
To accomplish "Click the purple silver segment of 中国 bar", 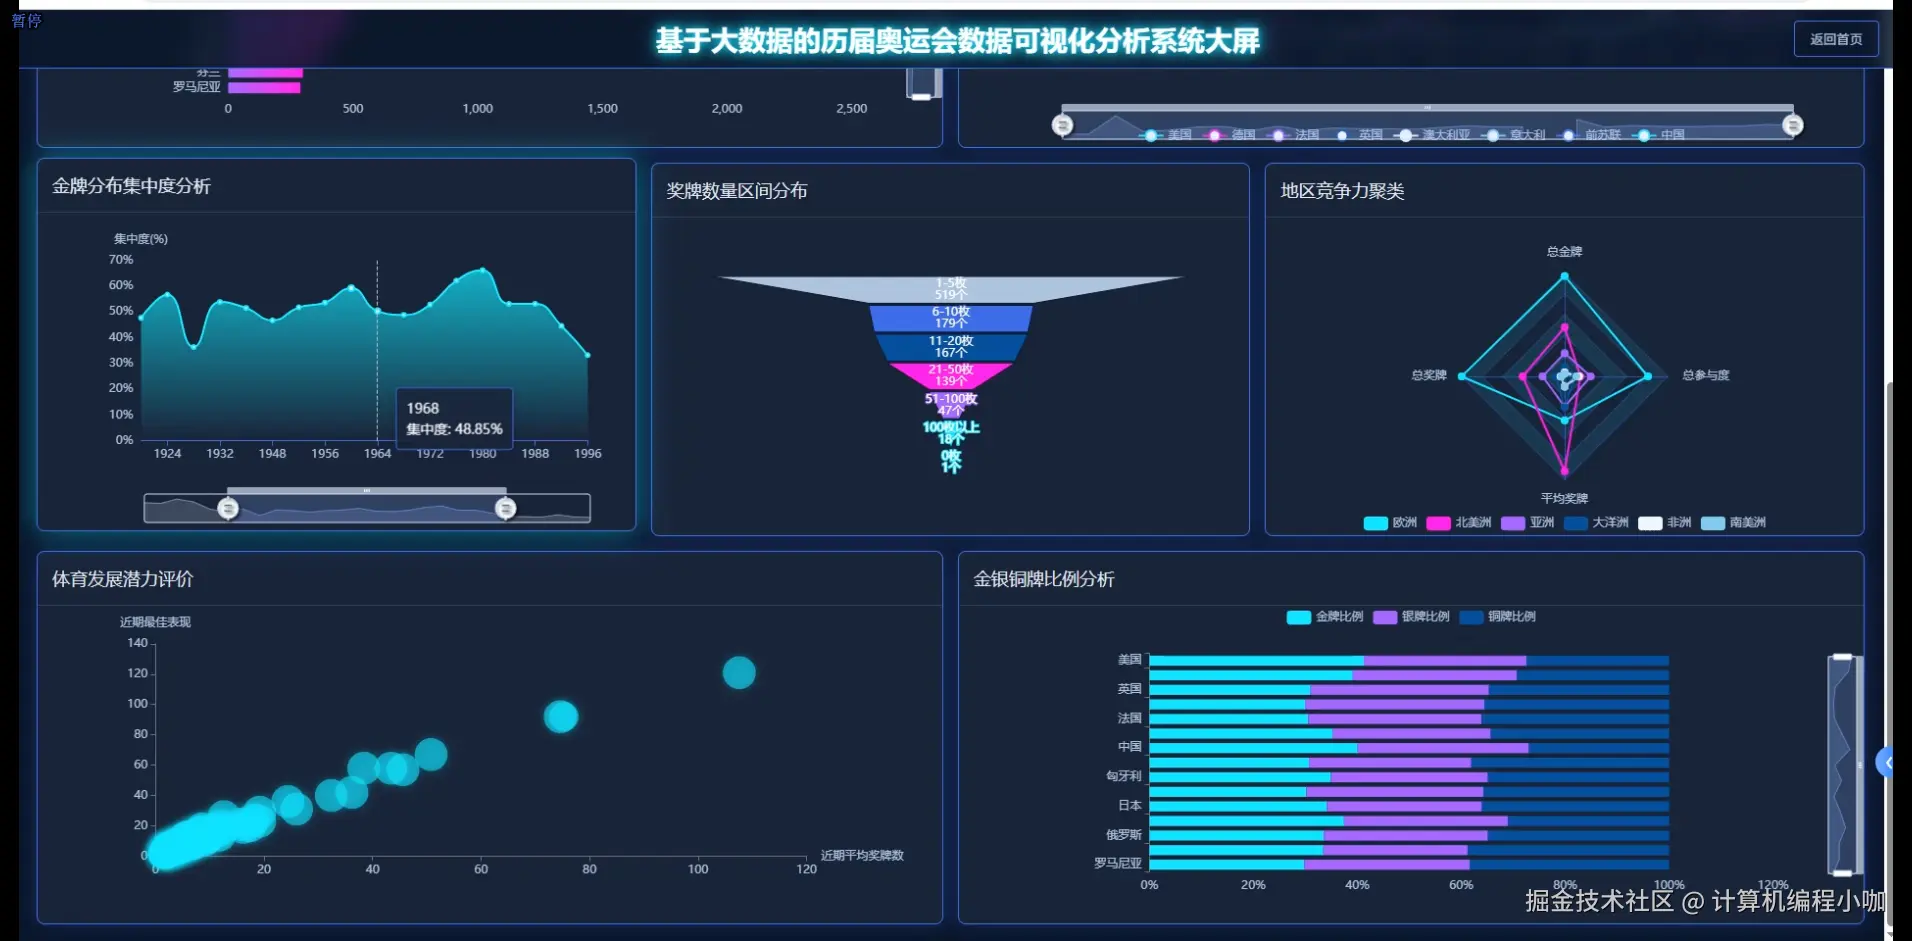I will click(x=1443, y=748).
